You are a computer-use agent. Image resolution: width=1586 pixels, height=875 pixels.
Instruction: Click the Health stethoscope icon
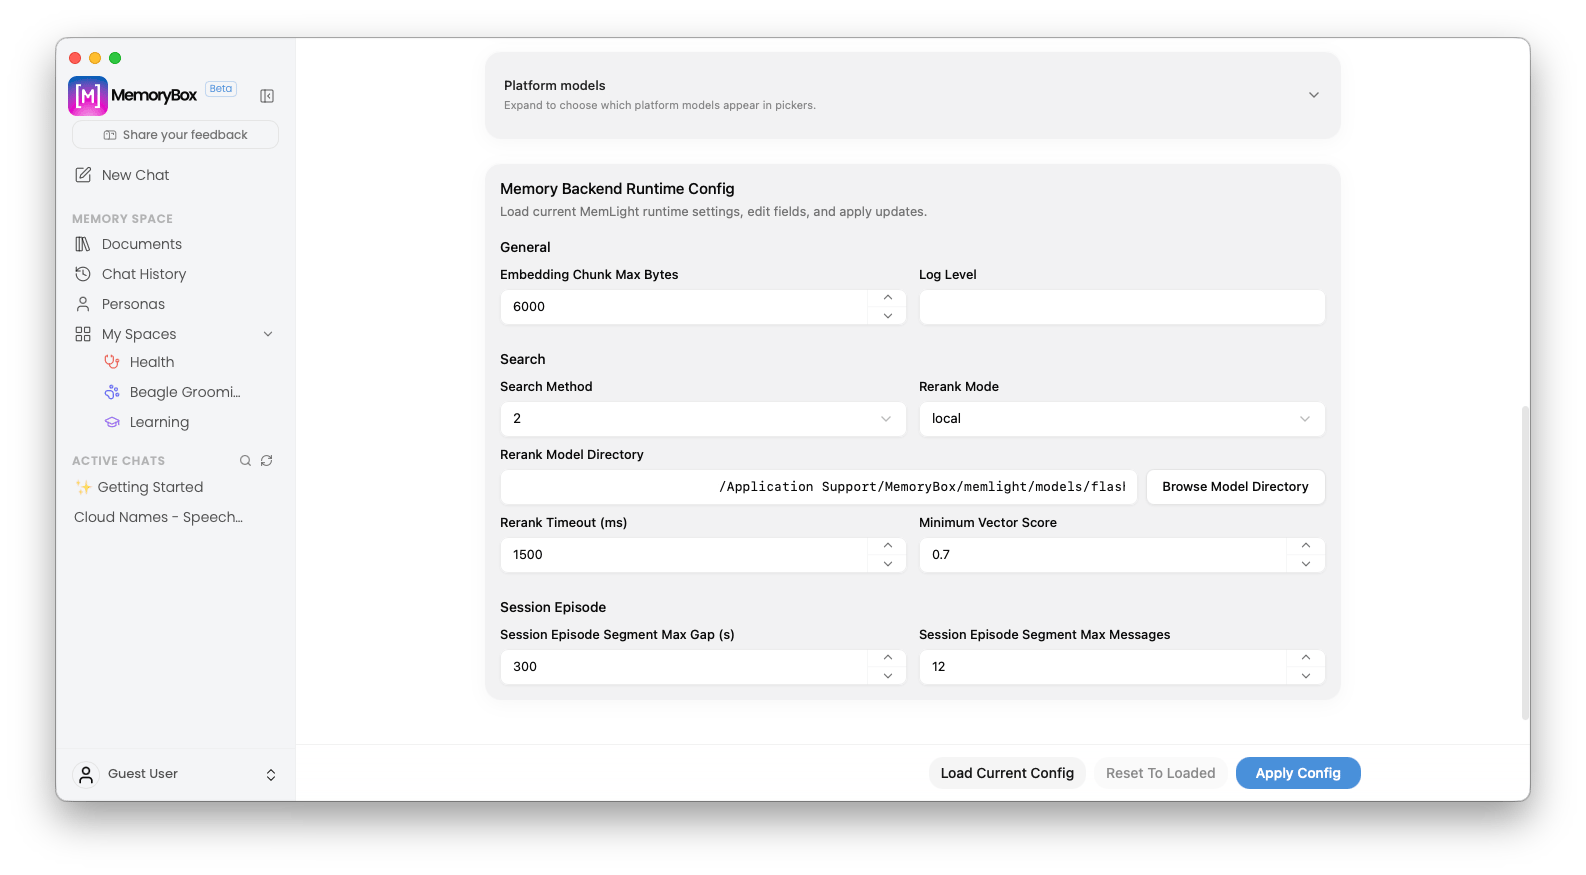112,362
